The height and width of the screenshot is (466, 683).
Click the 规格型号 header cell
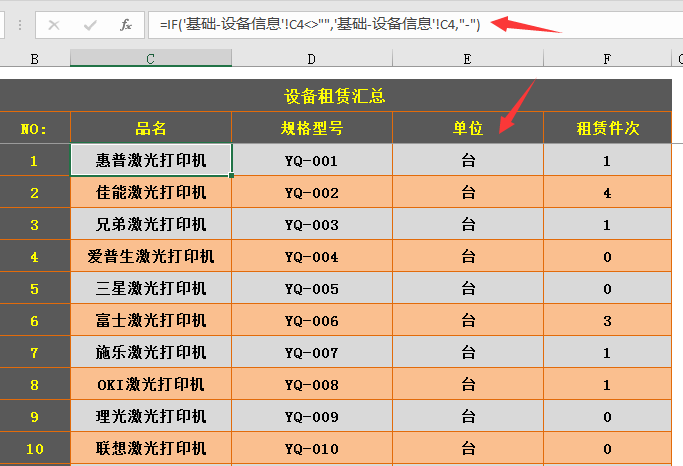tap(312, 128)
